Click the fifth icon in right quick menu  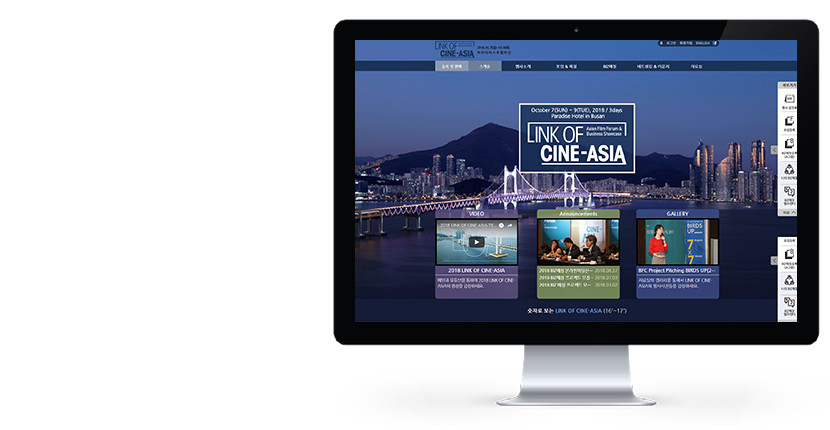pyautogui.click(x=789, y=192)
